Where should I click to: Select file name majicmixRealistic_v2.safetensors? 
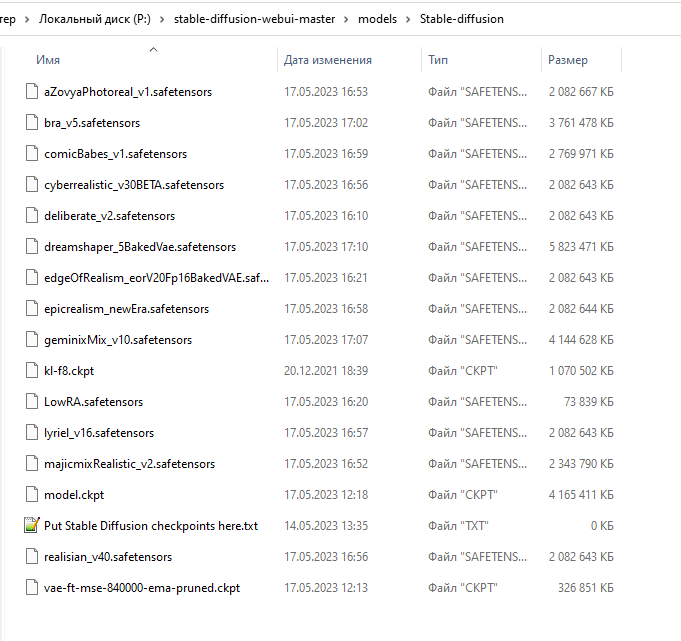point(129,464)
